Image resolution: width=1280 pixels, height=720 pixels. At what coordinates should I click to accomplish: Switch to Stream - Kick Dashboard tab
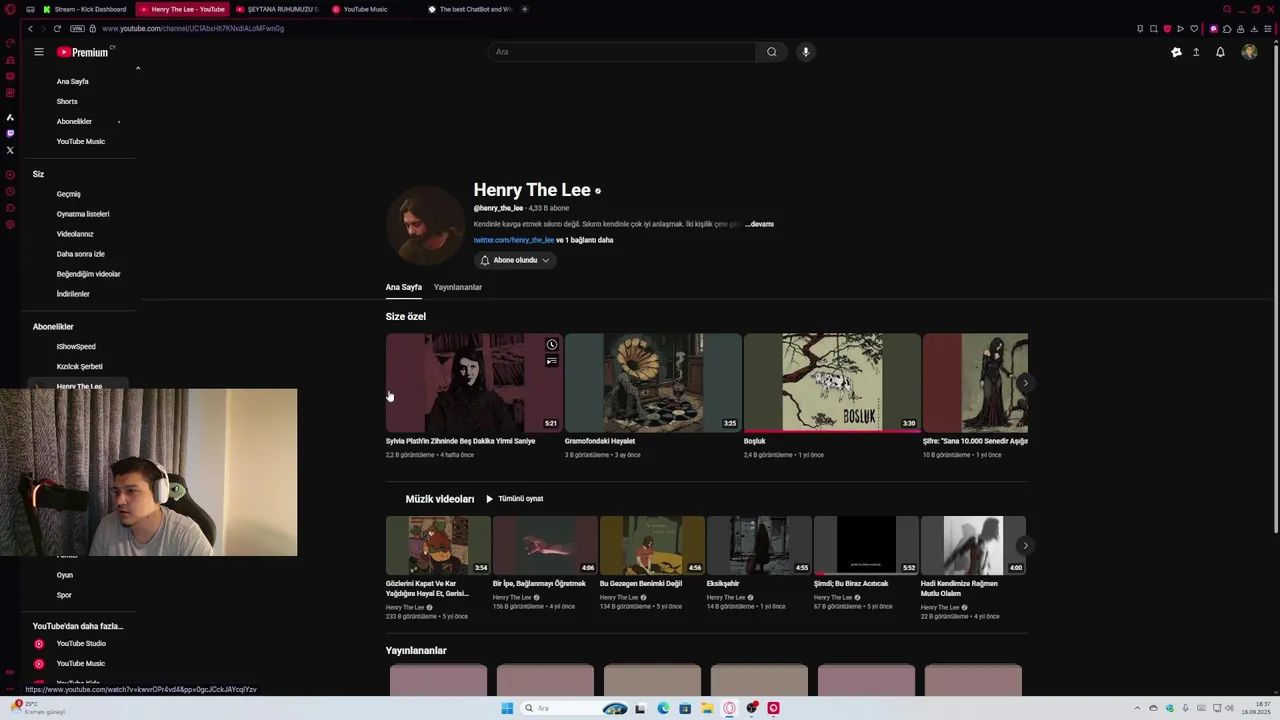pos(84,9)
